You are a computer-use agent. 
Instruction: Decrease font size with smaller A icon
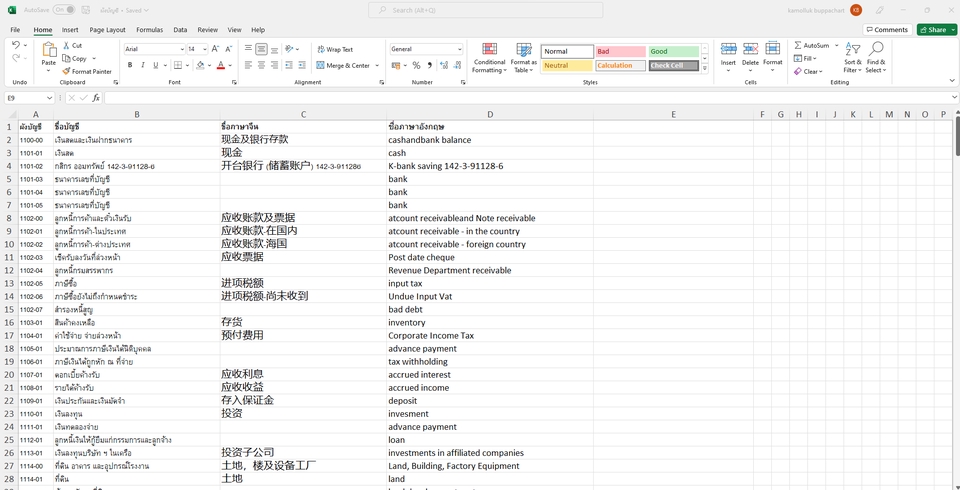[x=228, y=49]
